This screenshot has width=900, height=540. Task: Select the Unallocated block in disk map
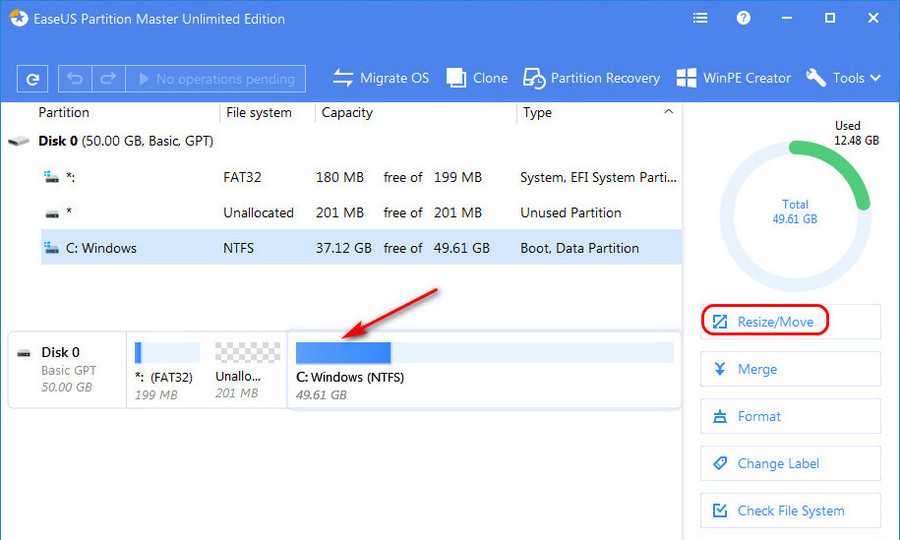click(247, 370)
